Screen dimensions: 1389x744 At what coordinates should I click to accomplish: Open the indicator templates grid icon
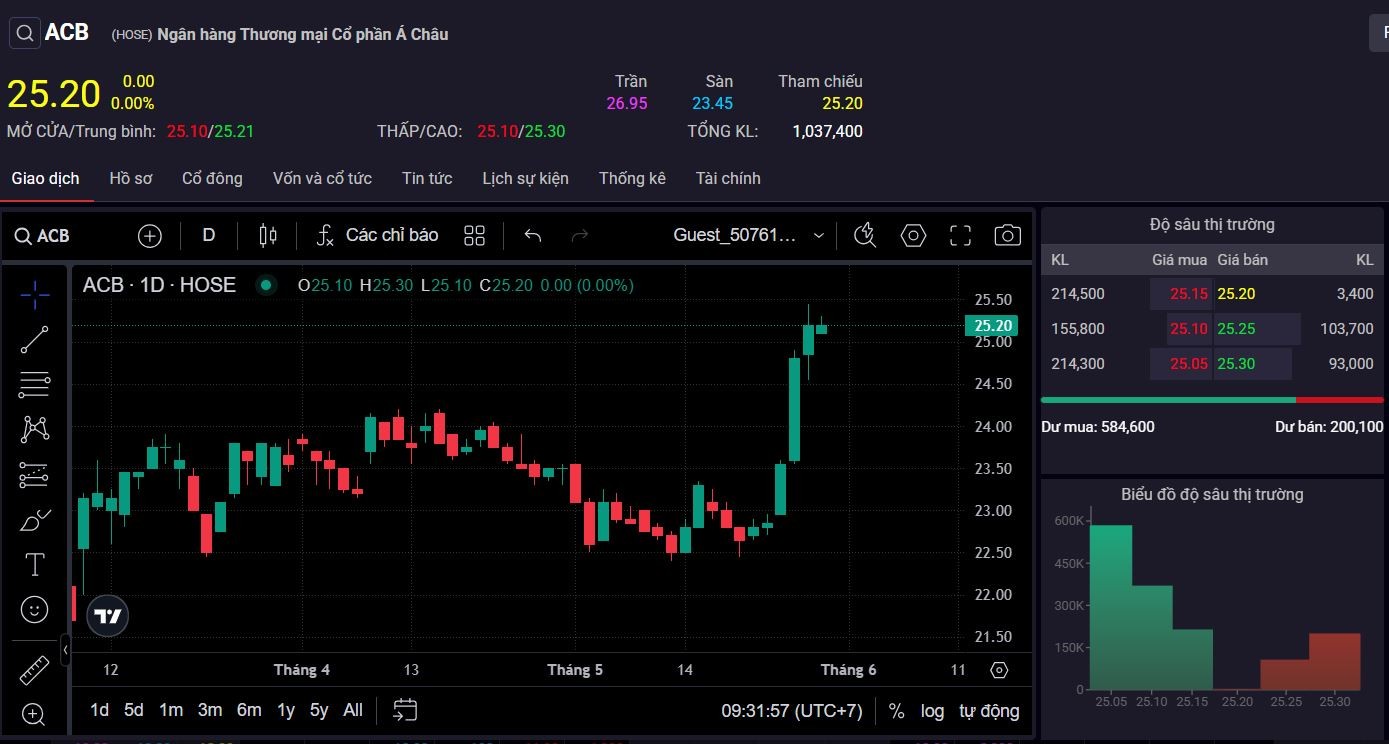coord(474,236)
